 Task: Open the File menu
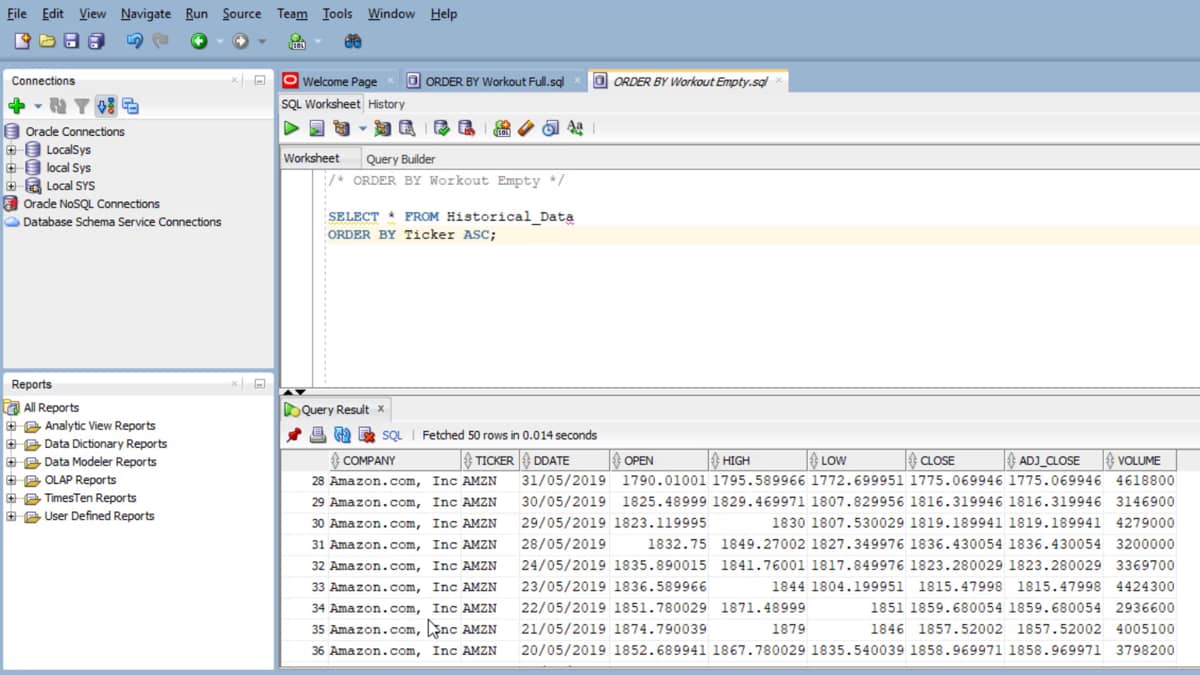click(x=17, y=13)
